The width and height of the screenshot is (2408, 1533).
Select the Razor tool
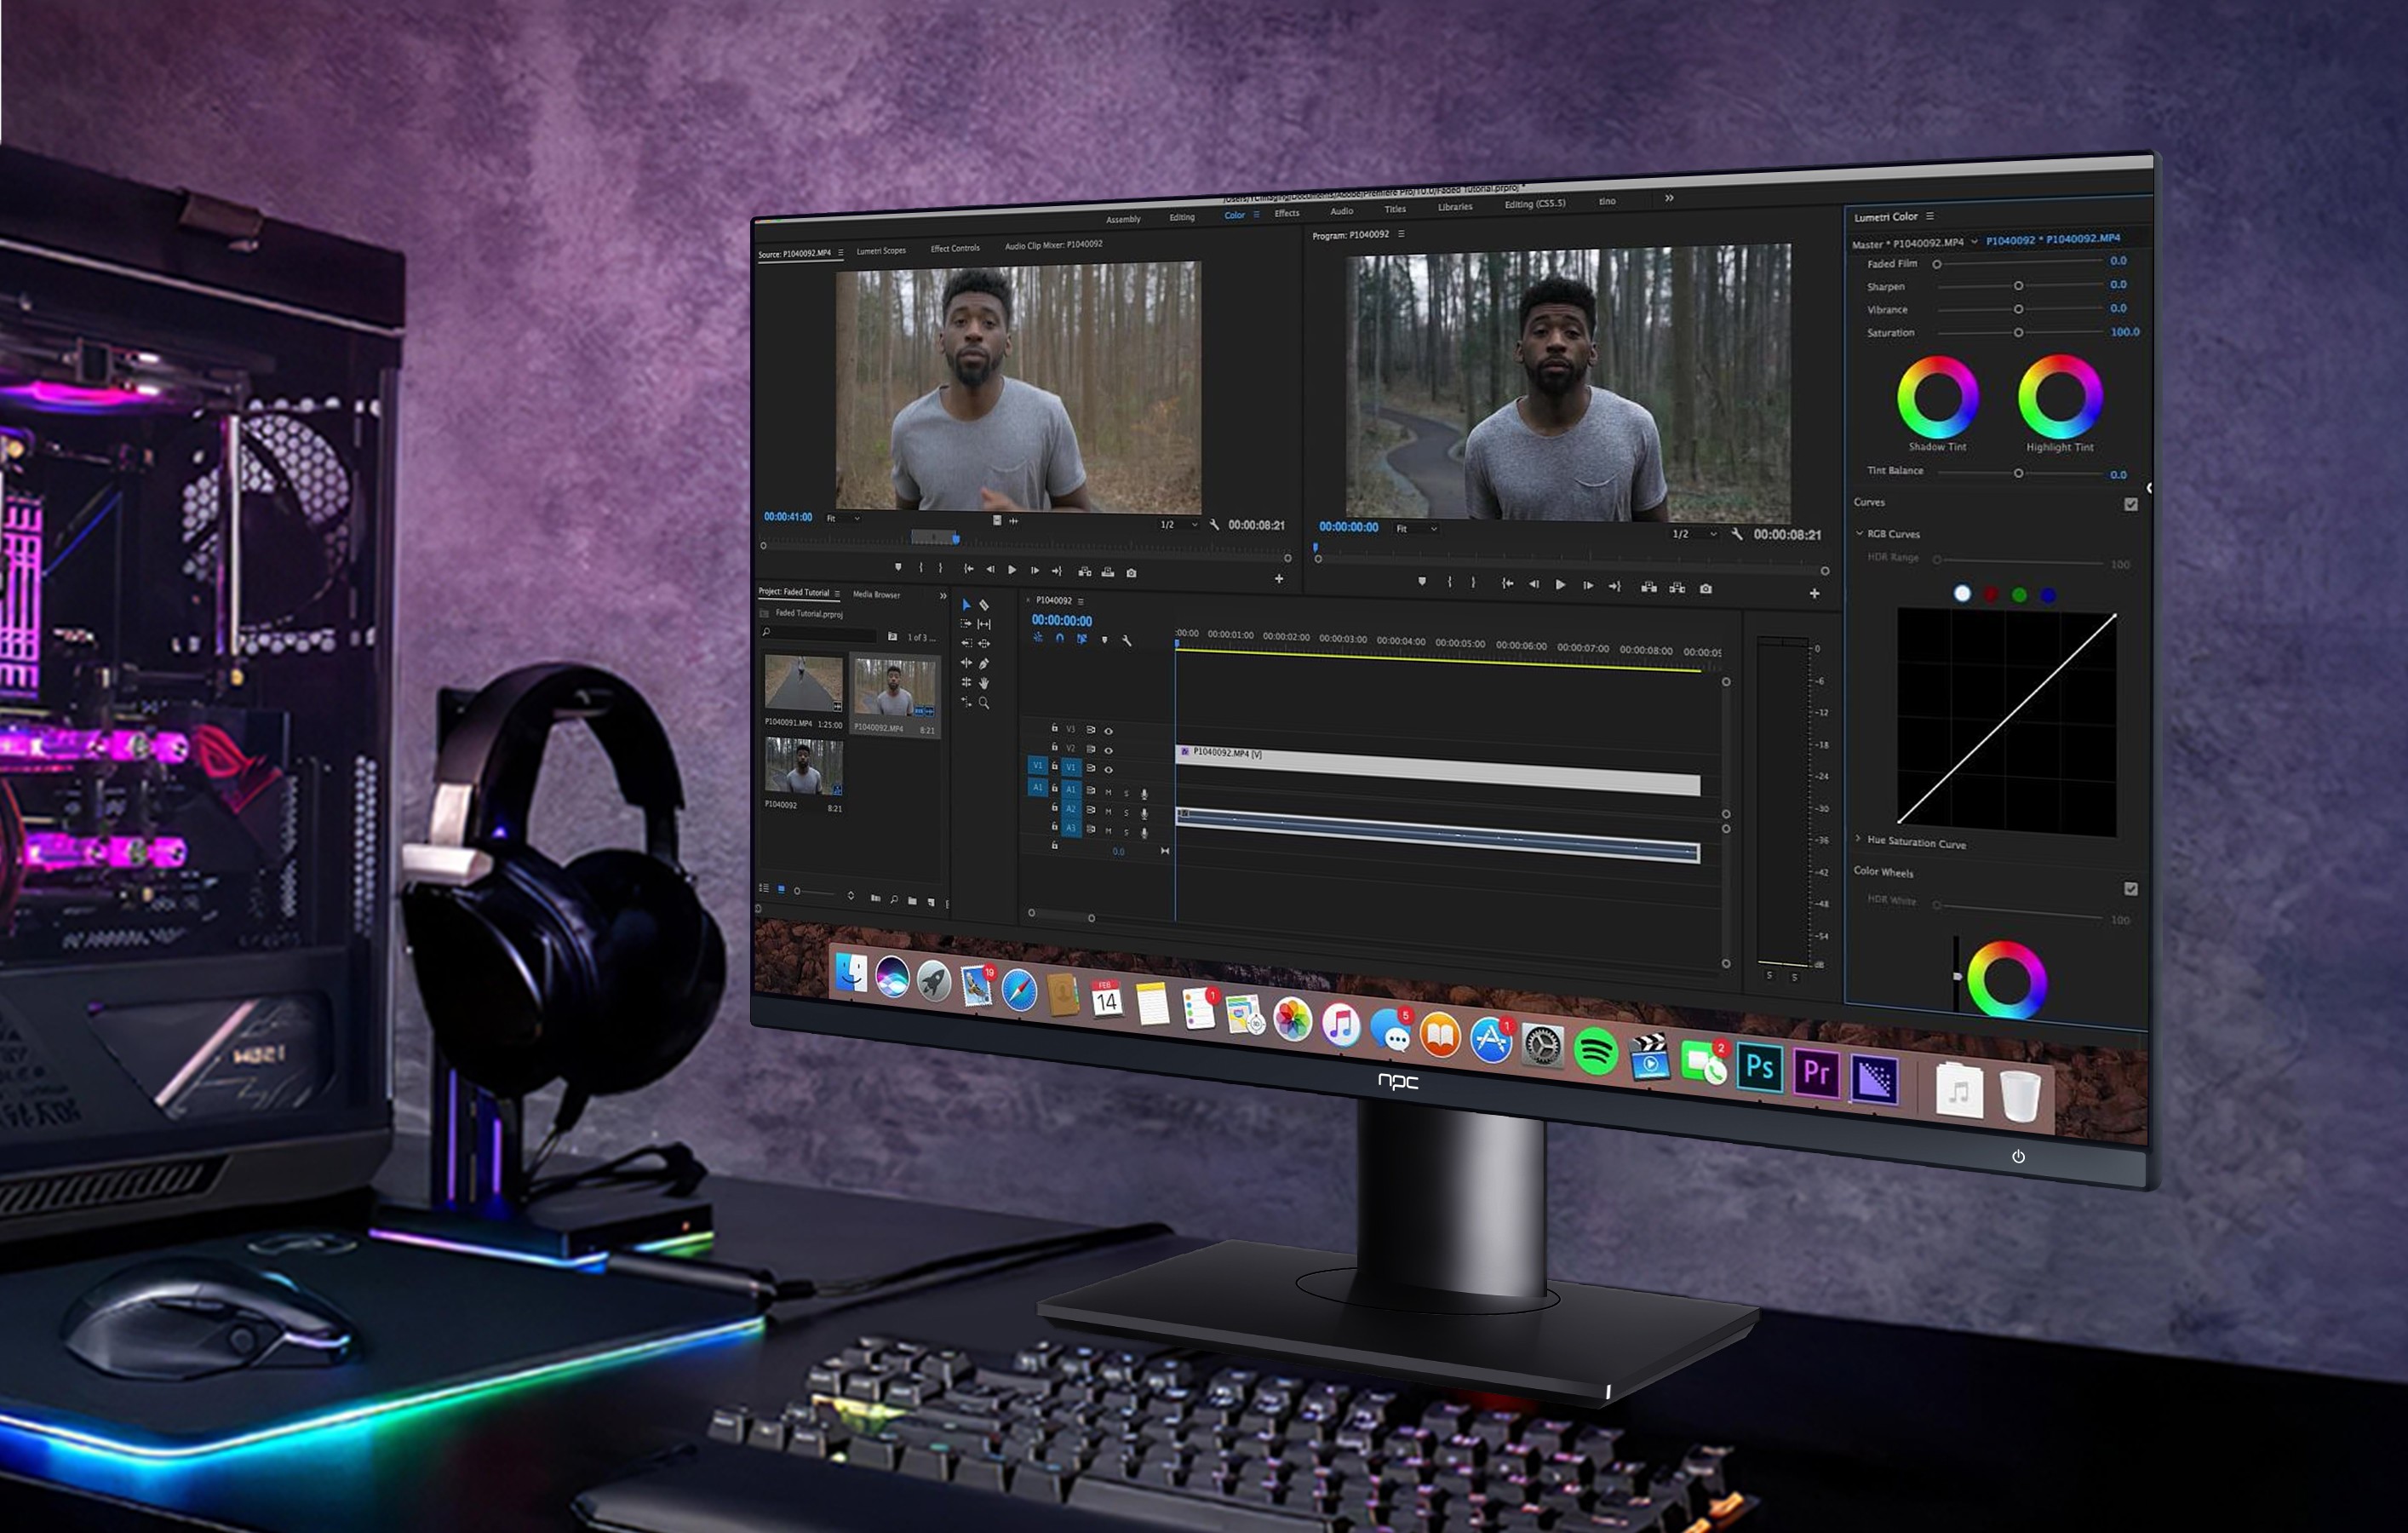tap(984, 604)
